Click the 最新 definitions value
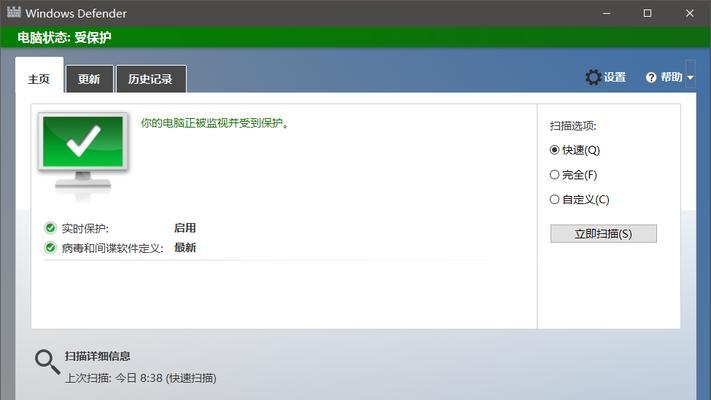Screen dimensions: 711x400 [185, 247]
